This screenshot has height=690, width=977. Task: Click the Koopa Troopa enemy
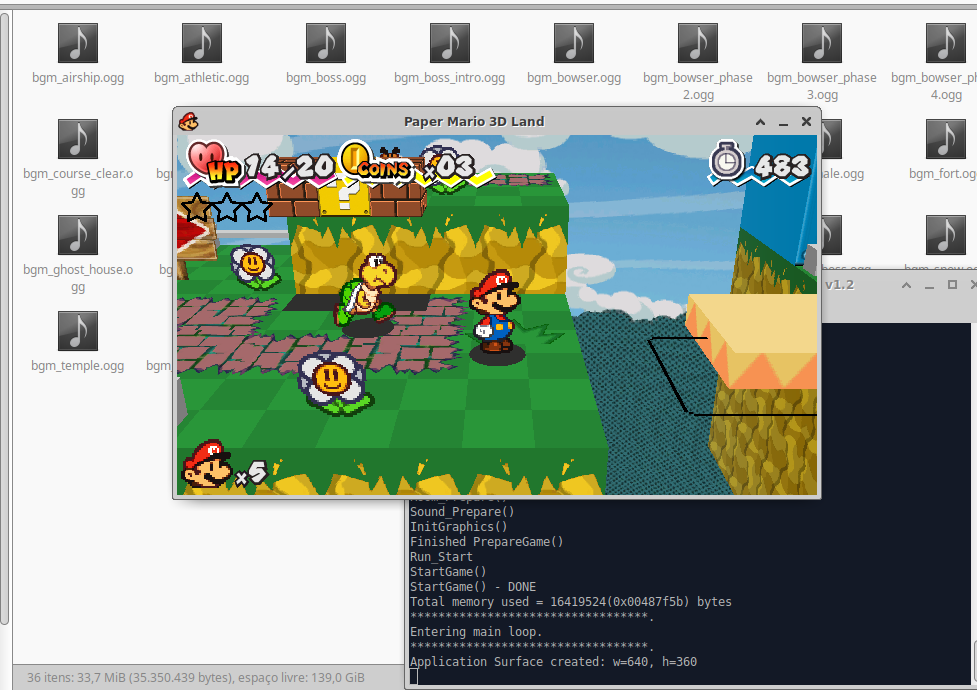(x=367, y=290)
